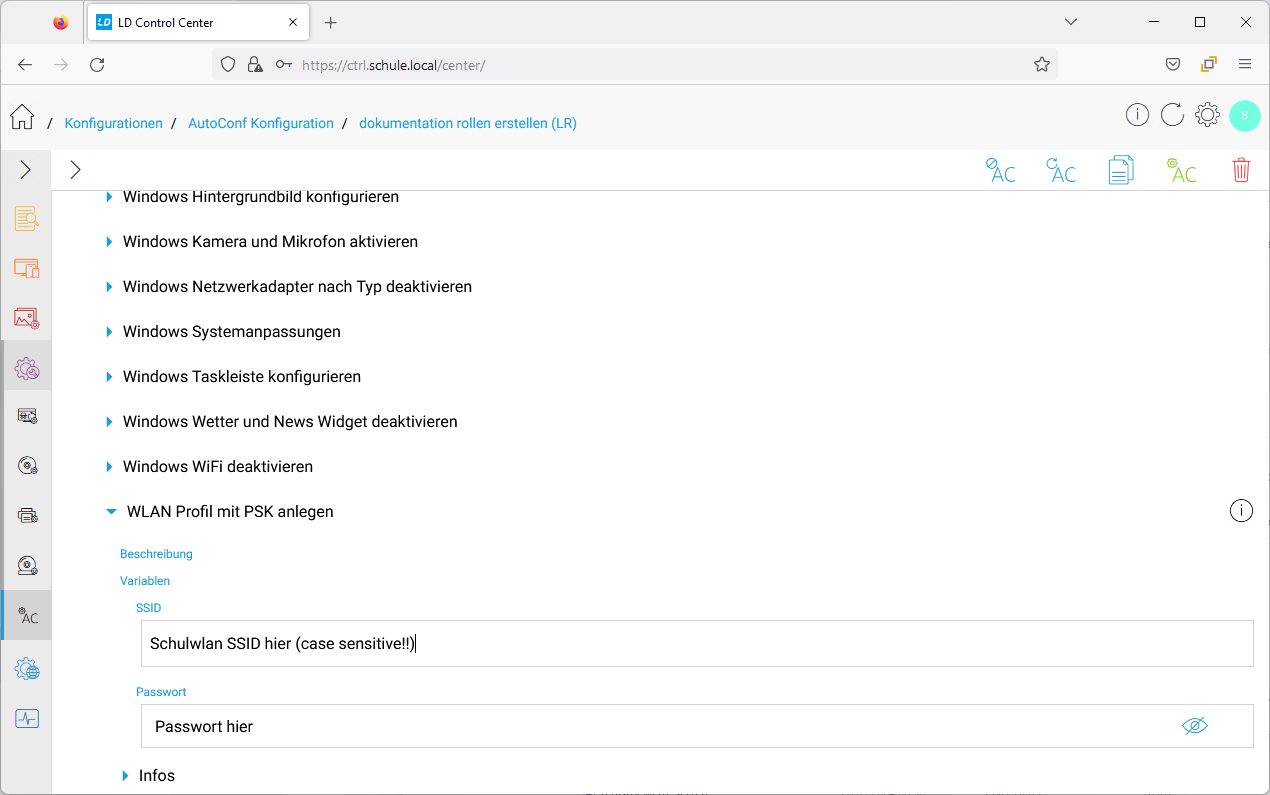List all open tabs dropdown arrow
The image size is (1270, 795).
[1071, 22]
